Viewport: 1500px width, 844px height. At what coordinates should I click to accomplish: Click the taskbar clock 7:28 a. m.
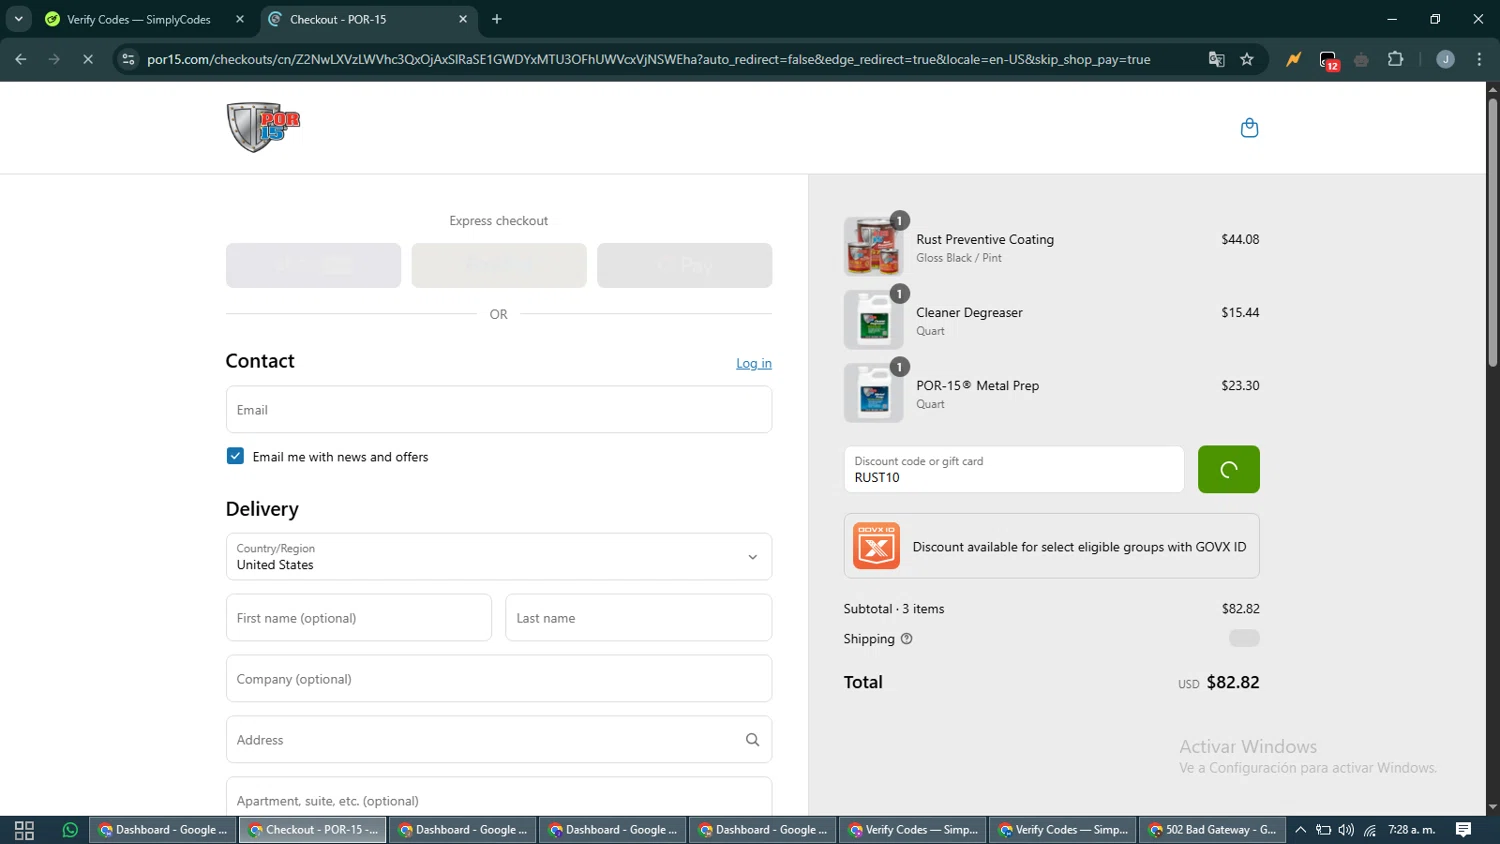click(x=1411, y=830)
